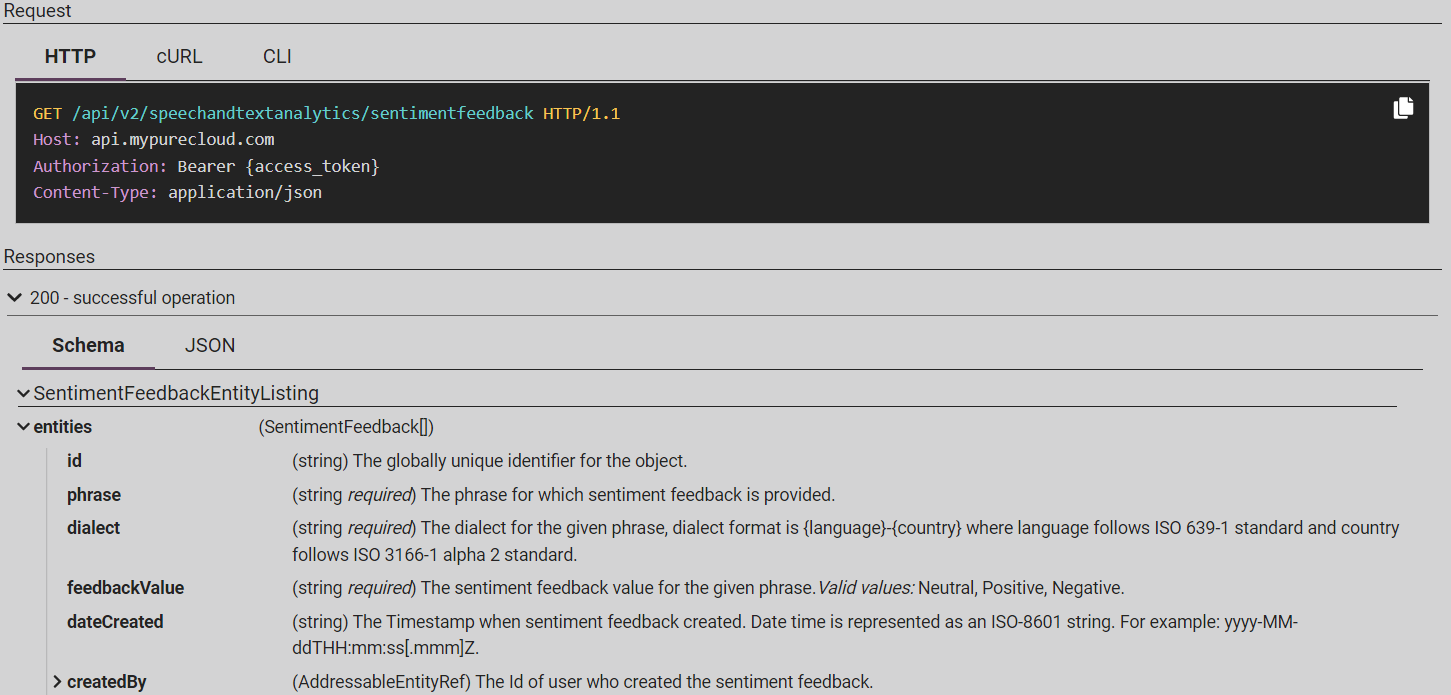Click the SentimentFeedback[] type label
The image size is (1451, 695).
pos(346,427)
